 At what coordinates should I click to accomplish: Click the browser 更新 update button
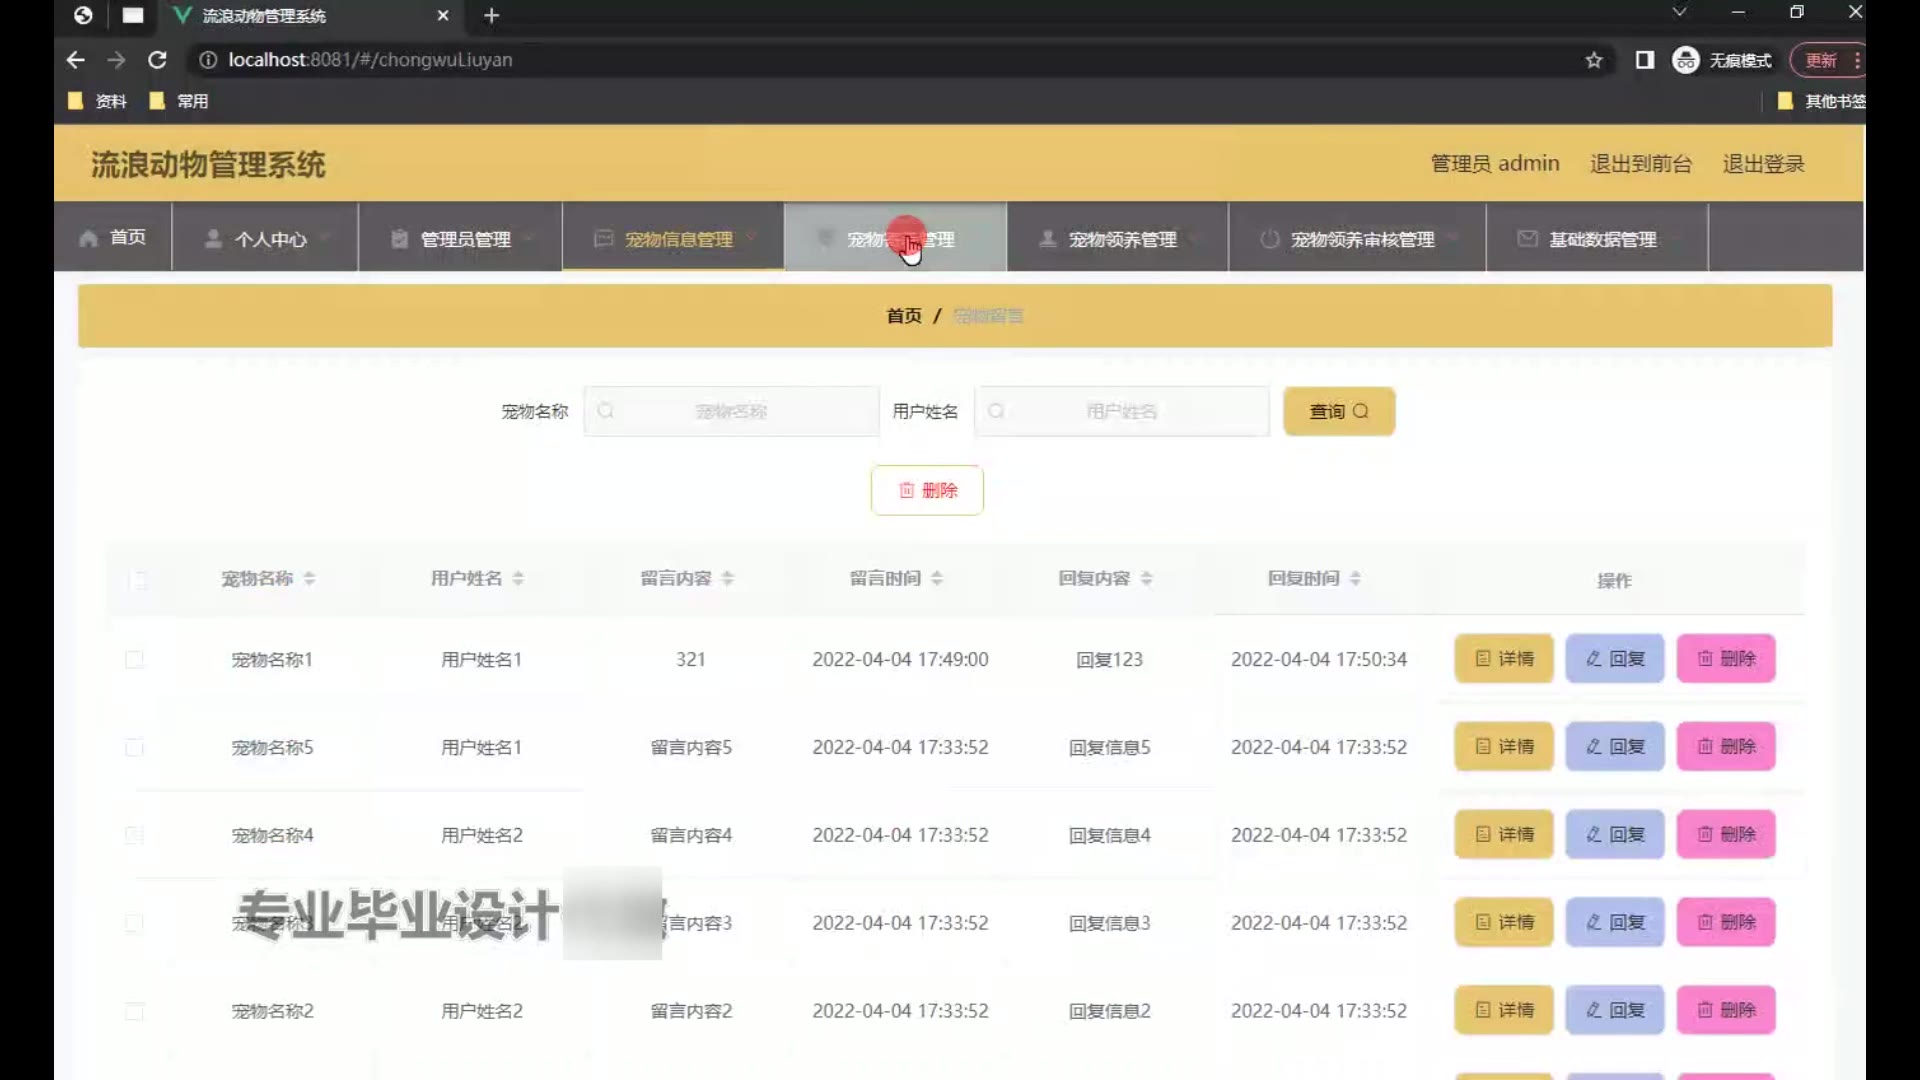click(x=1820, y=60)
